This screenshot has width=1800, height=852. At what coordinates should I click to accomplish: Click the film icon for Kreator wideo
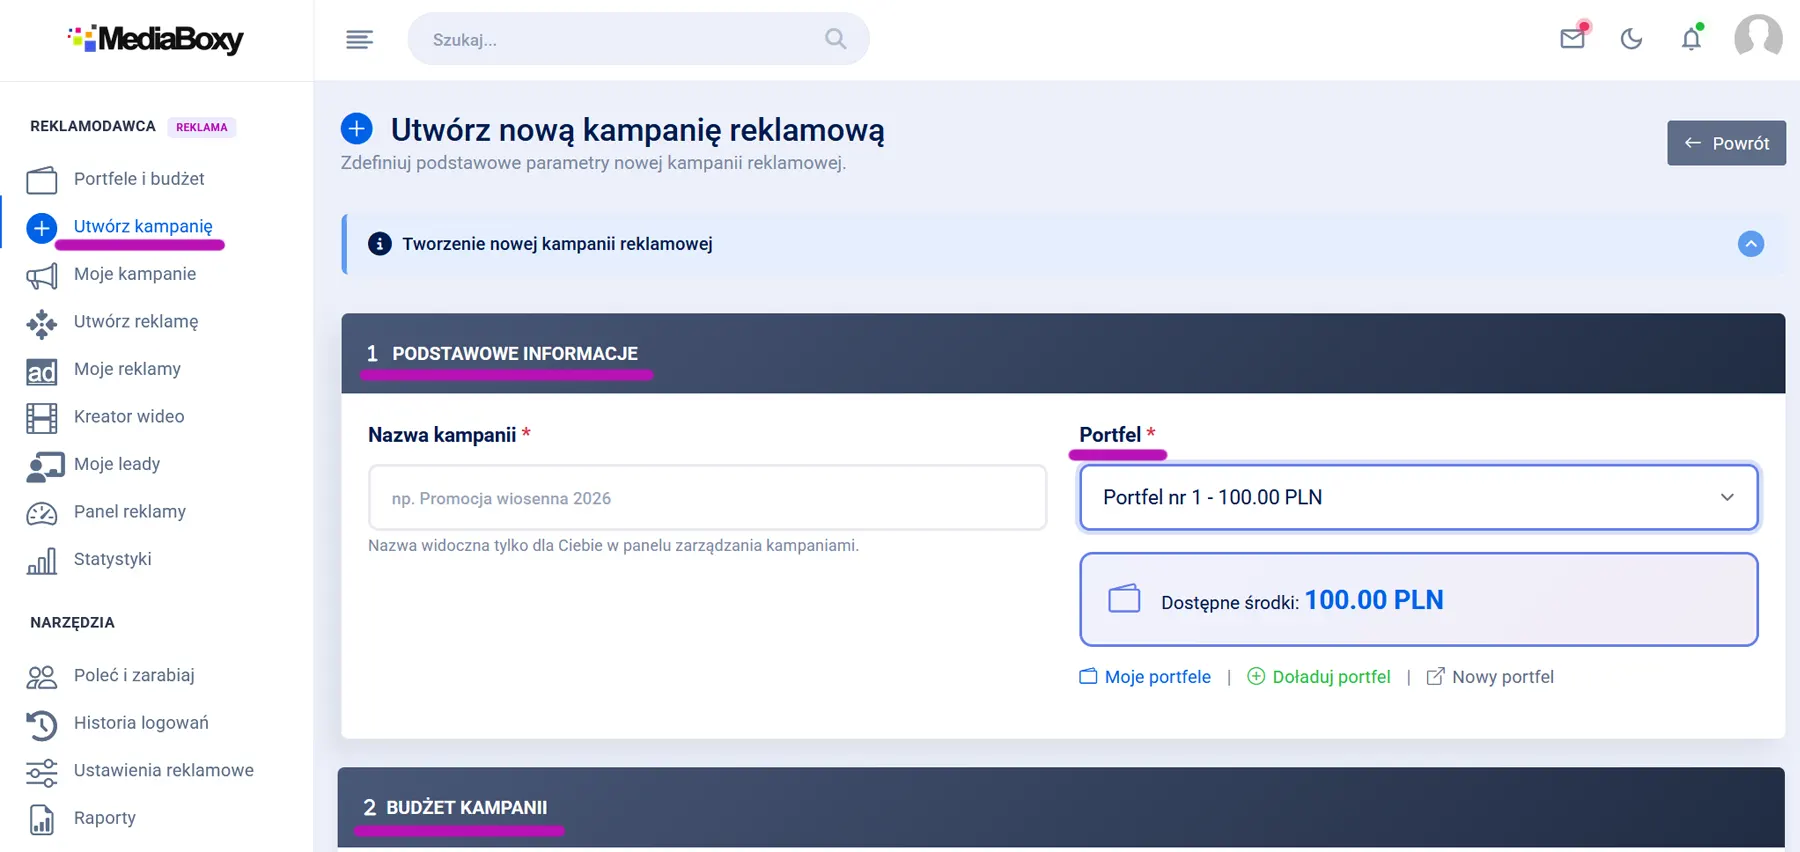pyautogui.click(x=41, y=417)
